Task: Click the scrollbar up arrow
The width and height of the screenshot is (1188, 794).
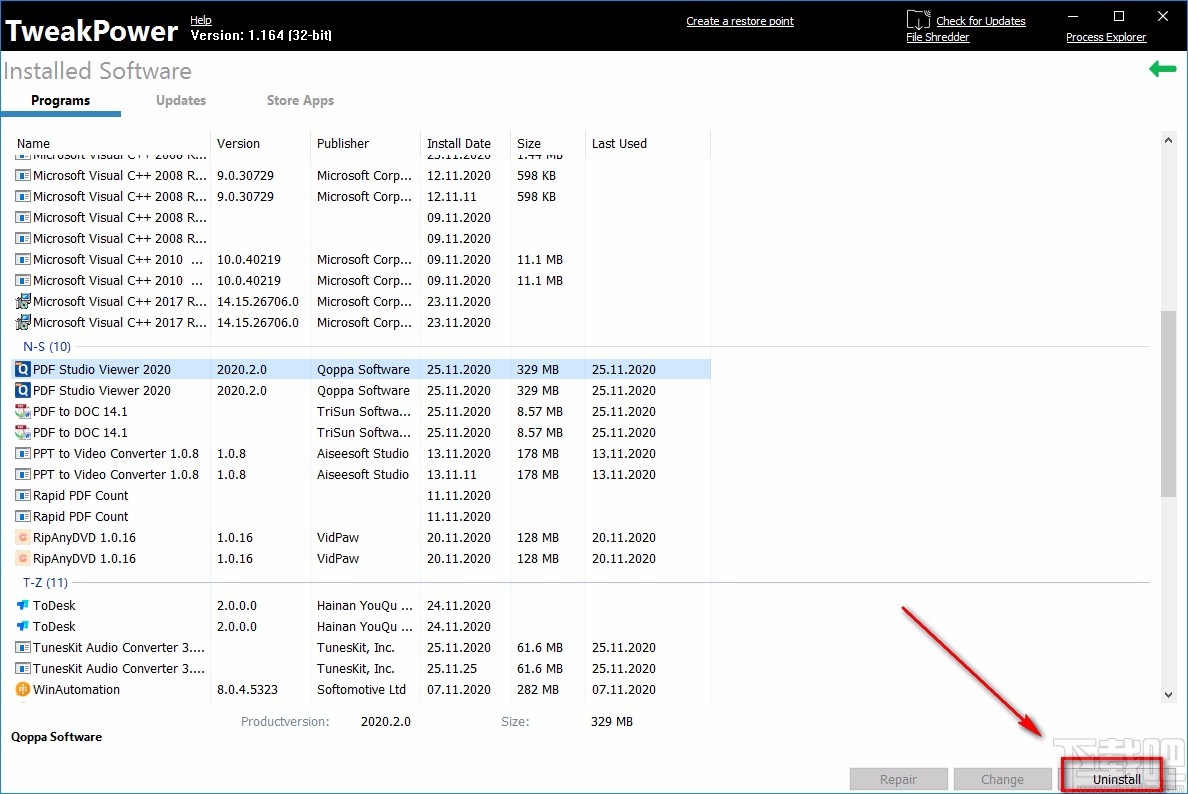Action: (1168, 140)
